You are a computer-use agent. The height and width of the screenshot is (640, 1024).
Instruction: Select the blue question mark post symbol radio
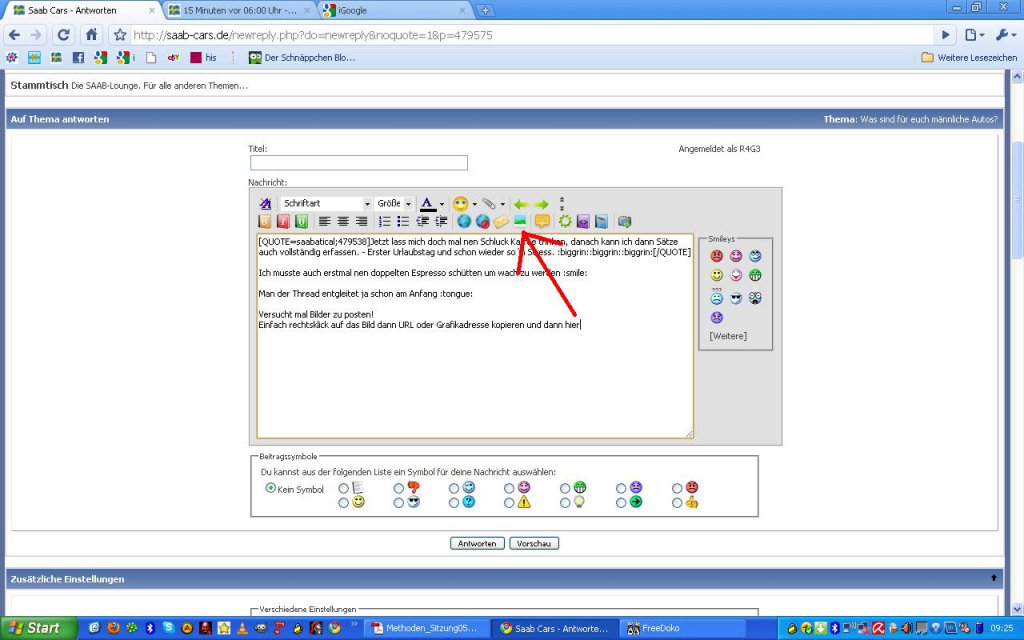(x=454, y=503)
